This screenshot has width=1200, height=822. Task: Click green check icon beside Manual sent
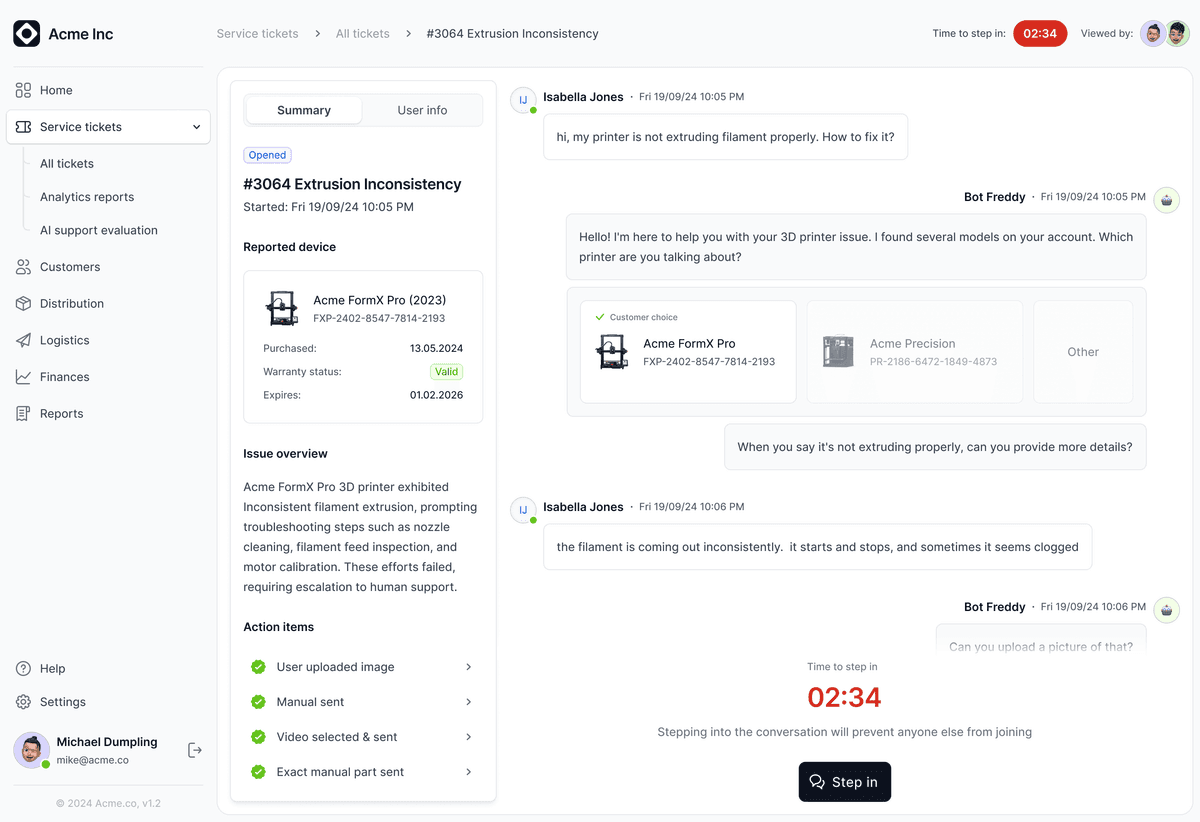click(x=258, y=702)
